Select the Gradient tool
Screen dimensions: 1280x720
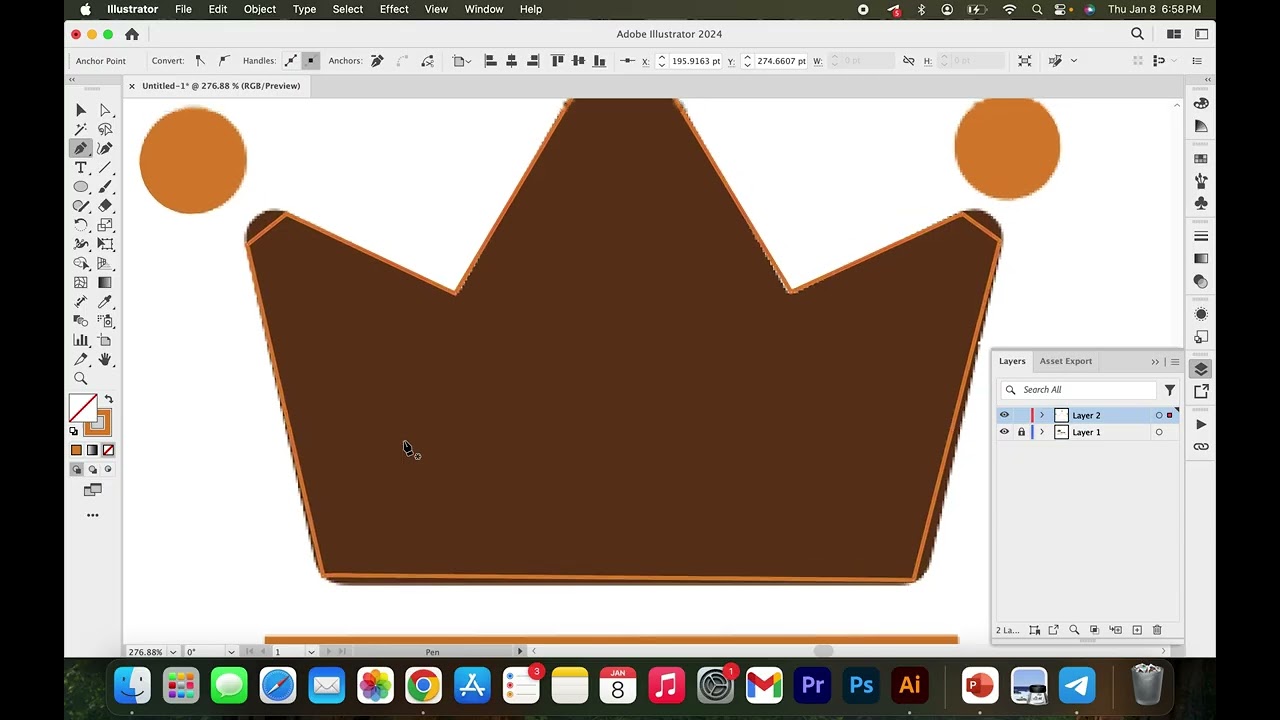[x=105, y=282]
